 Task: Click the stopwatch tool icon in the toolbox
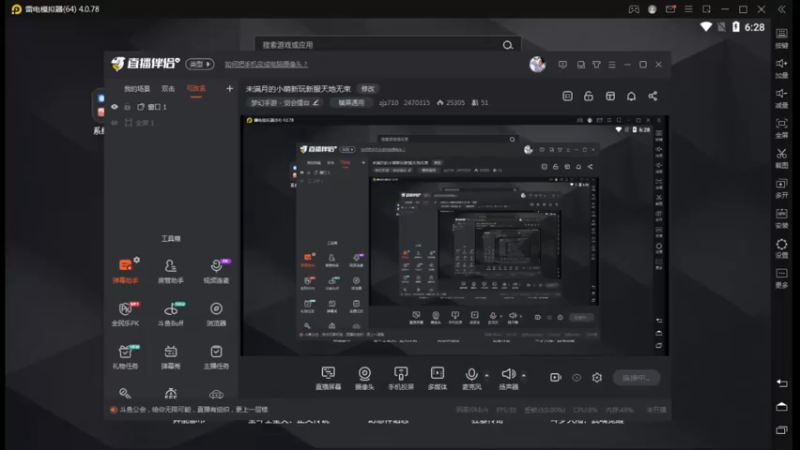[x=170, y=393]
